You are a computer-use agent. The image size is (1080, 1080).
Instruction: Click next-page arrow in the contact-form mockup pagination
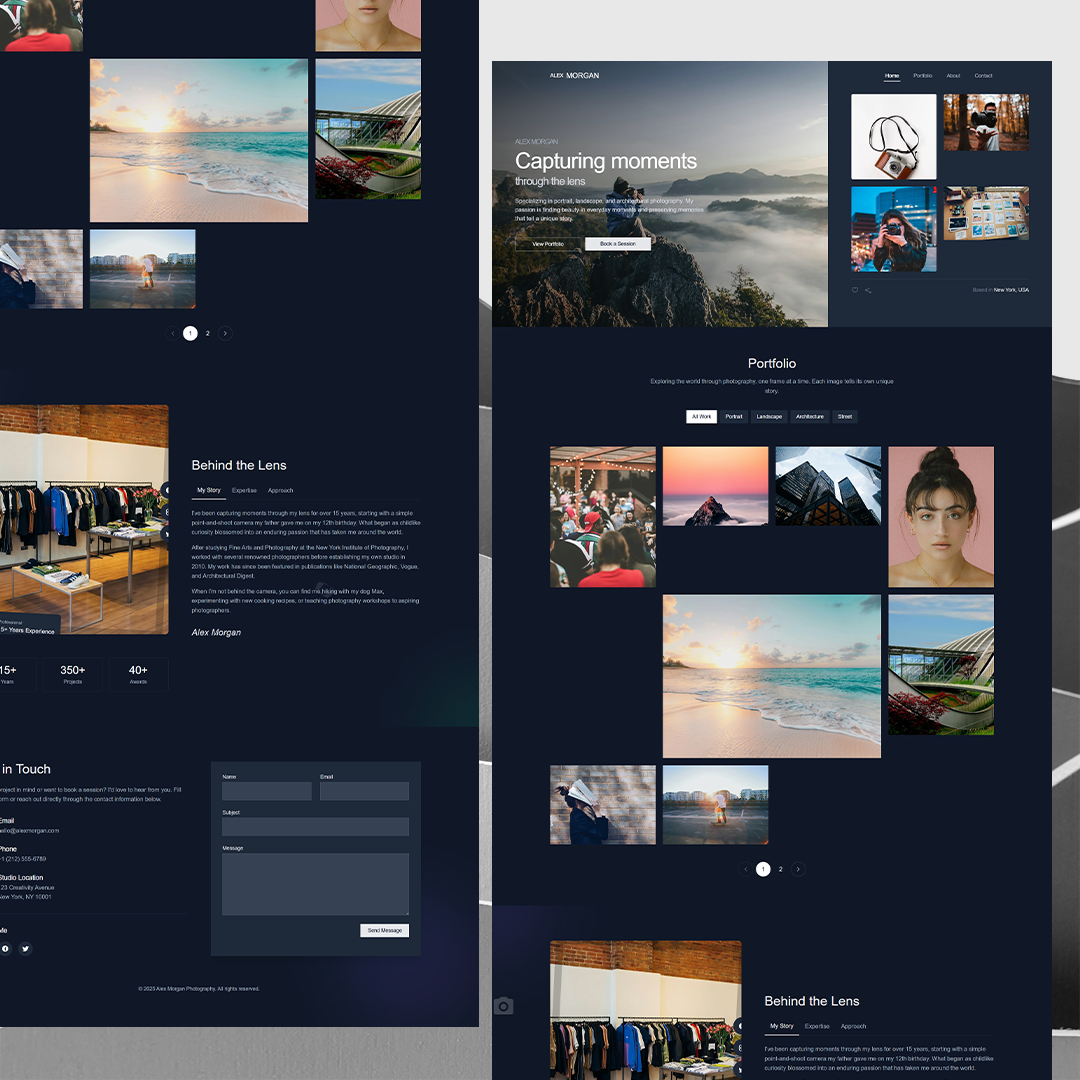(225, 333)
